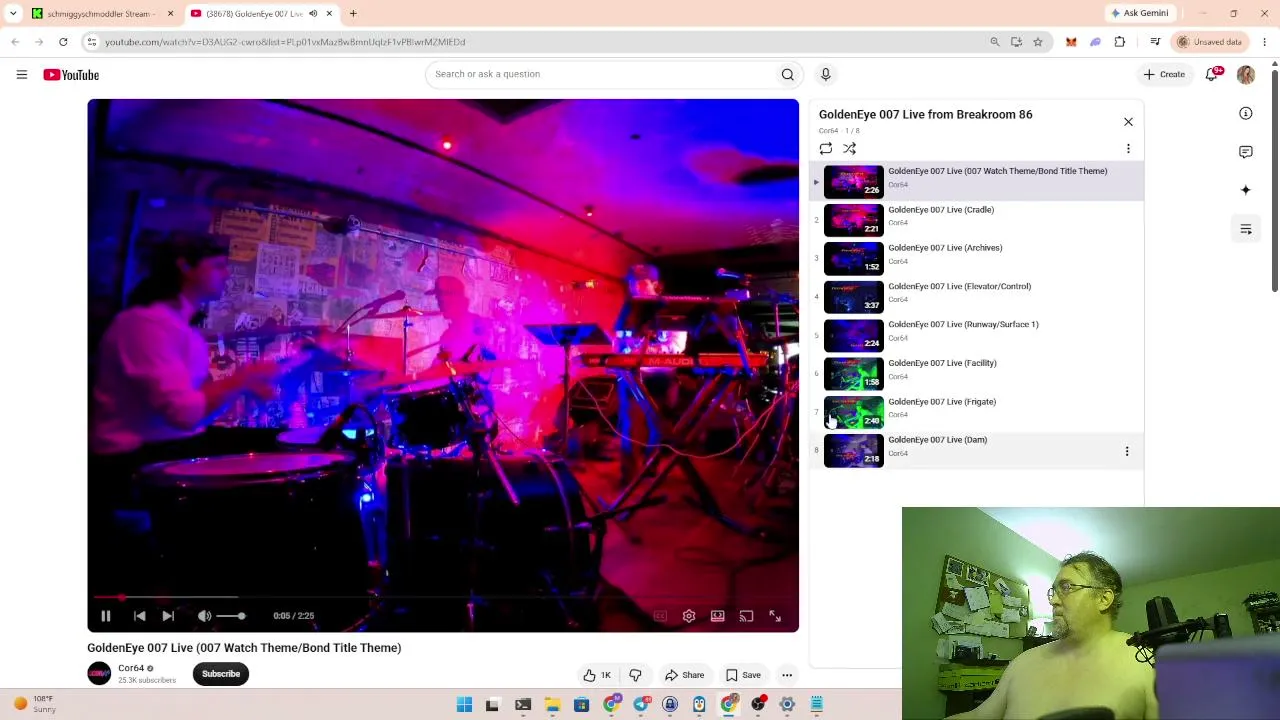Screen dimensions: 1280x720
Task: Open the more actions ellipsis below the video
Action: pos(787,675)
